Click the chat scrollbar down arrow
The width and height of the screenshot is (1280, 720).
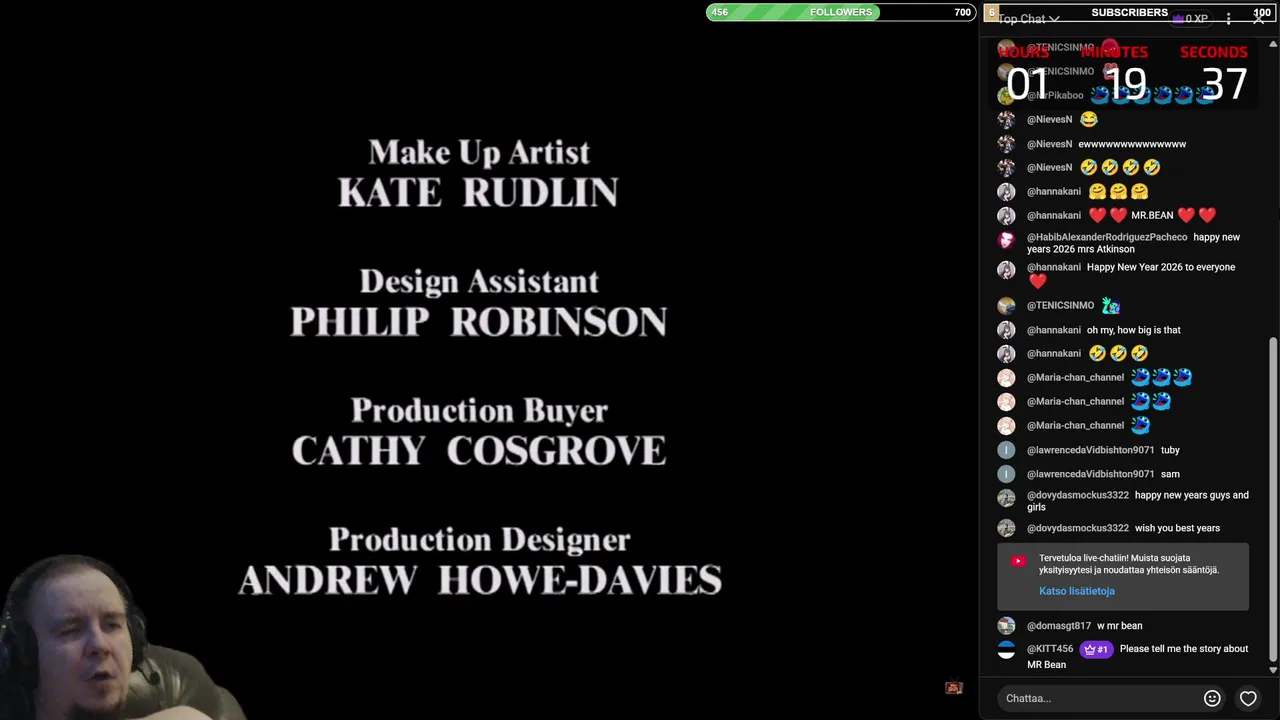[x=1273, y=670]
